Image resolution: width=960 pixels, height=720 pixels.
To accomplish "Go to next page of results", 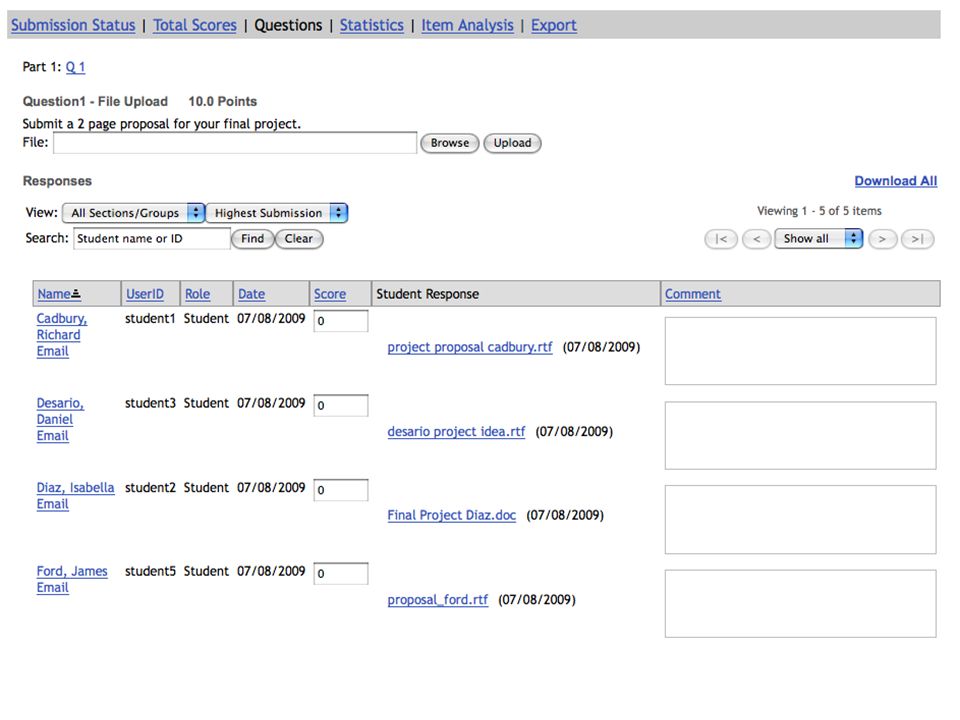I will pyautogui.click(x=882, y=239).
